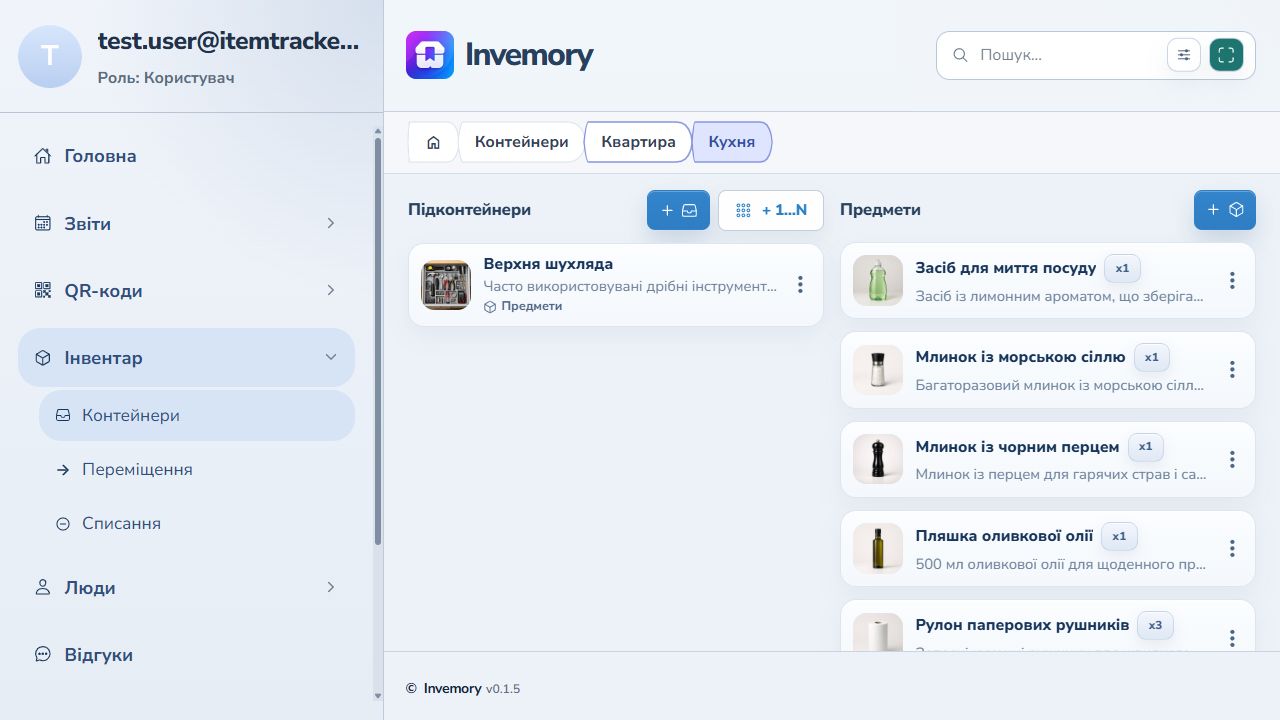Open options for Млинок із морською сіллю
Viewport: 1280px width, 720px height.
pyautogui.click(x=1232, y=370)
